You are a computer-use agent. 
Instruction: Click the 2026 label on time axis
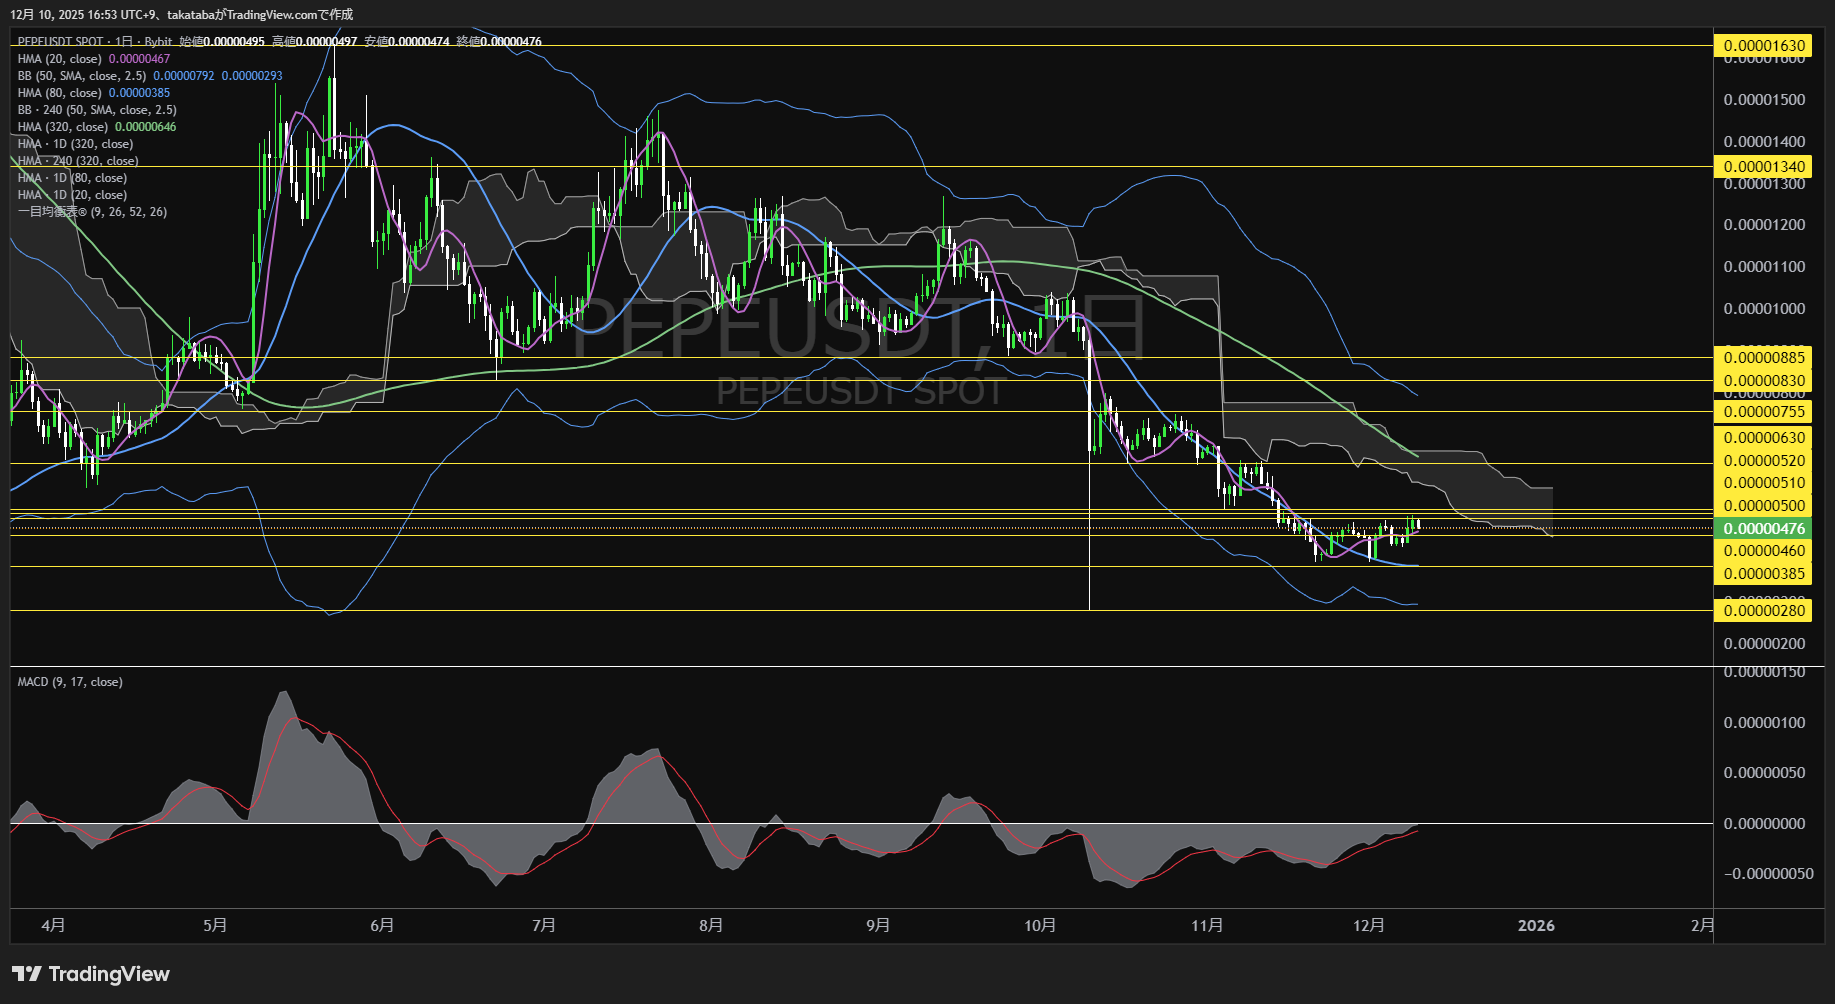click(x=1536, y=926)
